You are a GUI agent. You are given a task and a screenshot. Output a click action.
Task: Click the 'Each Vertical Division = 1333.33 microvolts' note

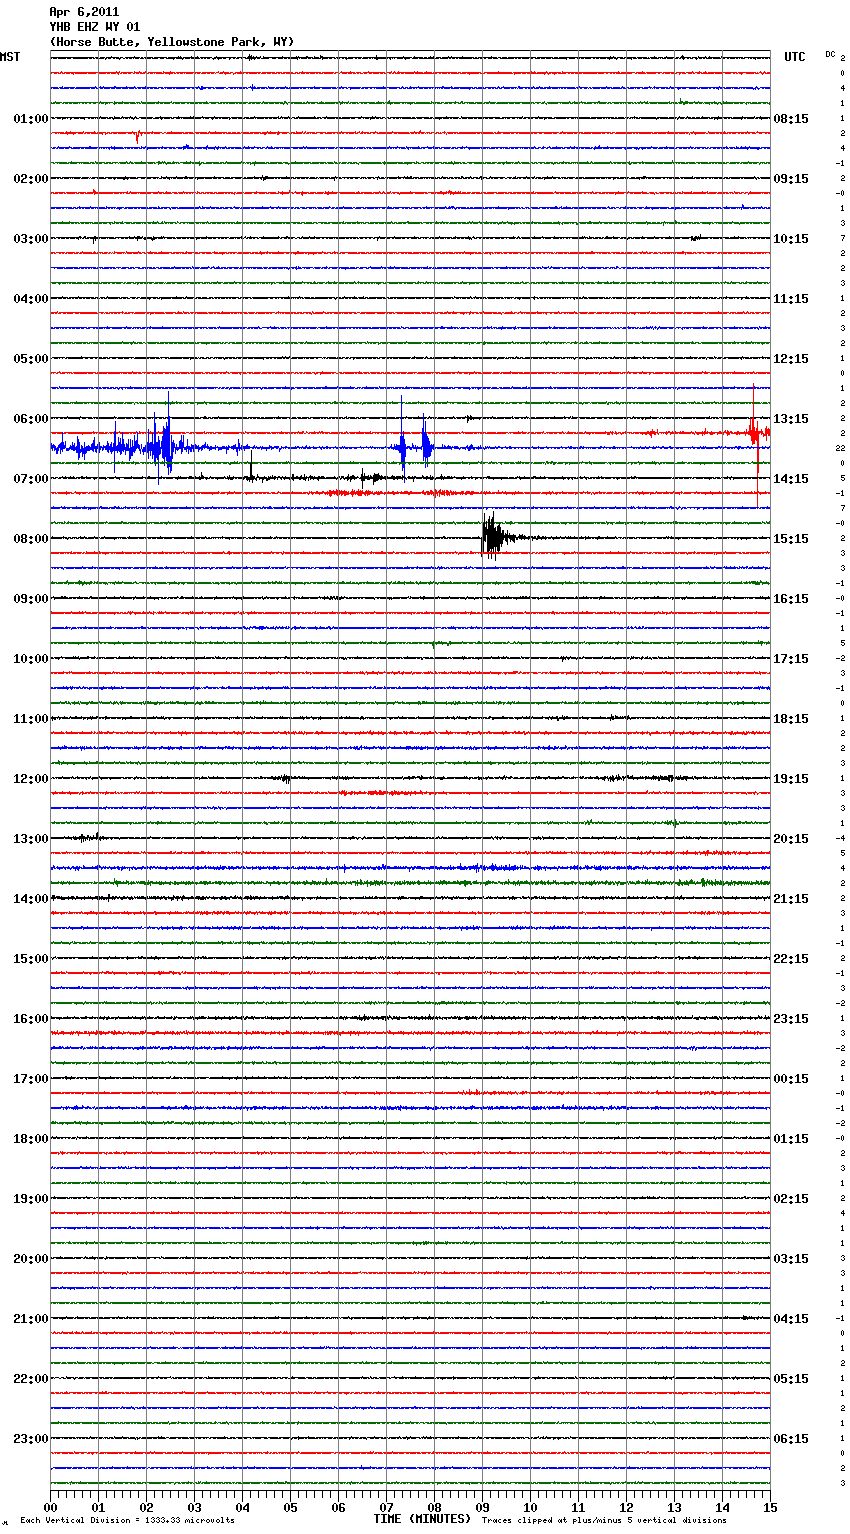click(127, 1521)
